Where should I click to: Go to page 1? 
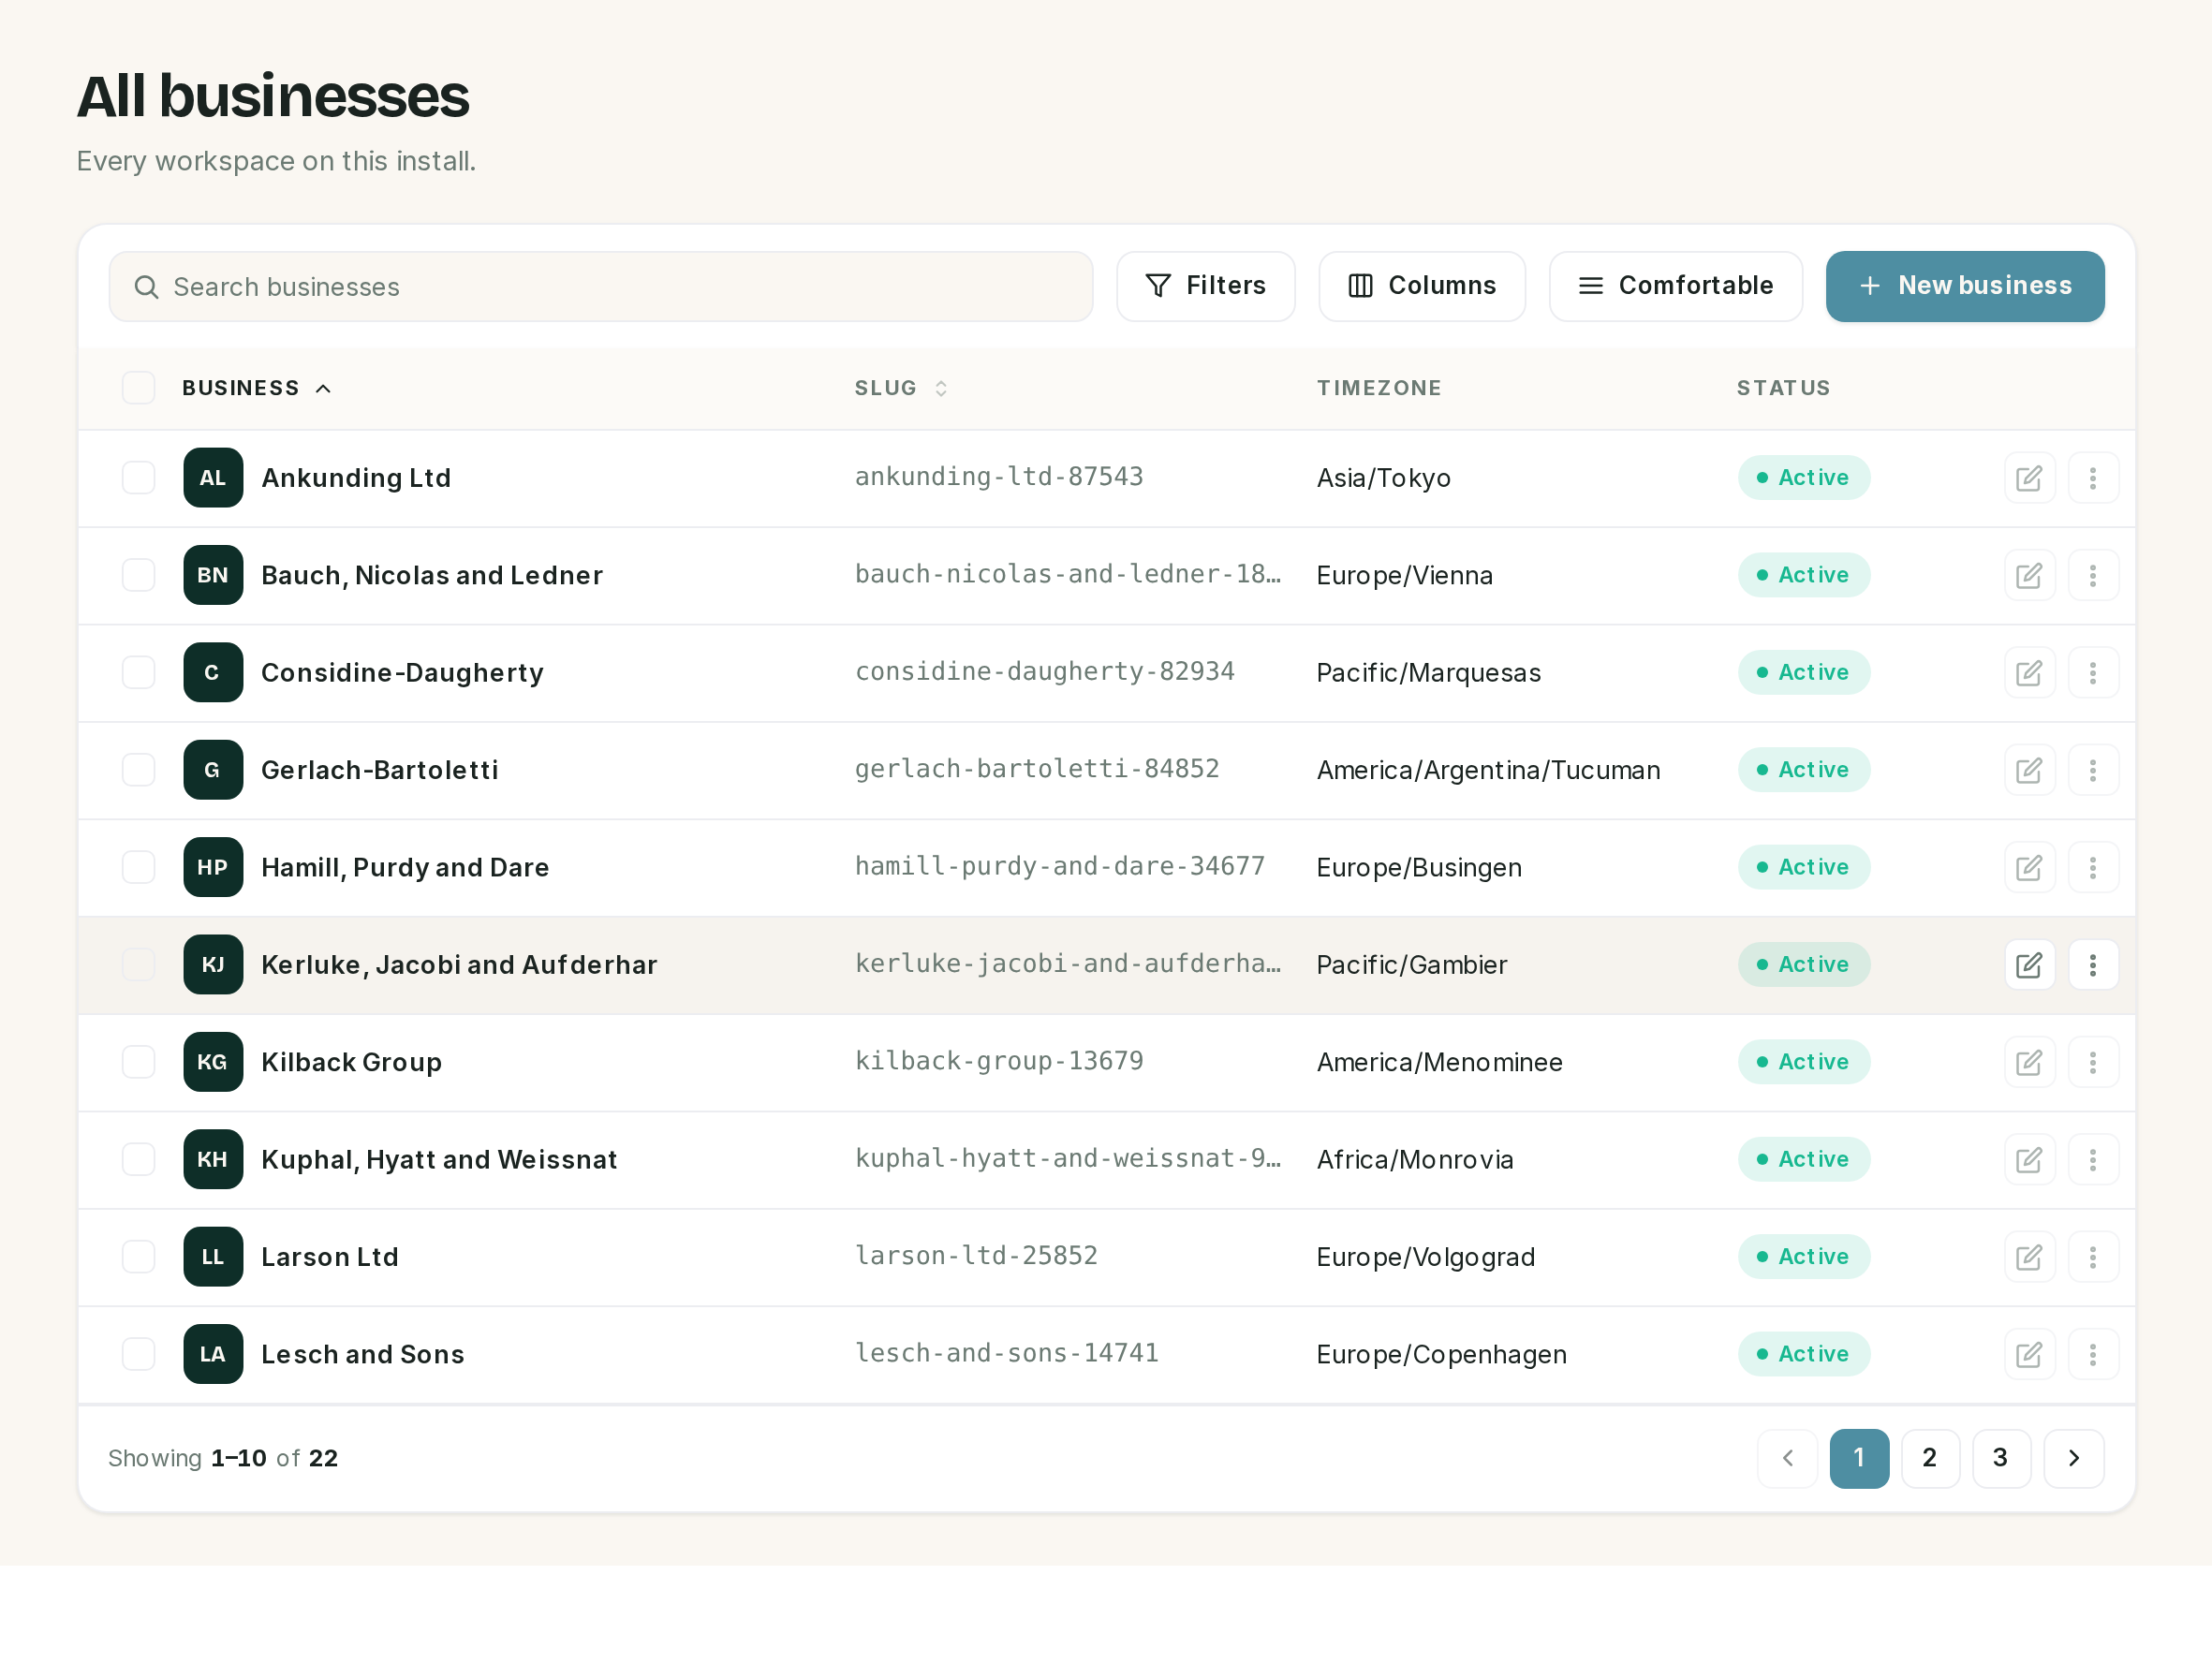pos(1859,1458)
